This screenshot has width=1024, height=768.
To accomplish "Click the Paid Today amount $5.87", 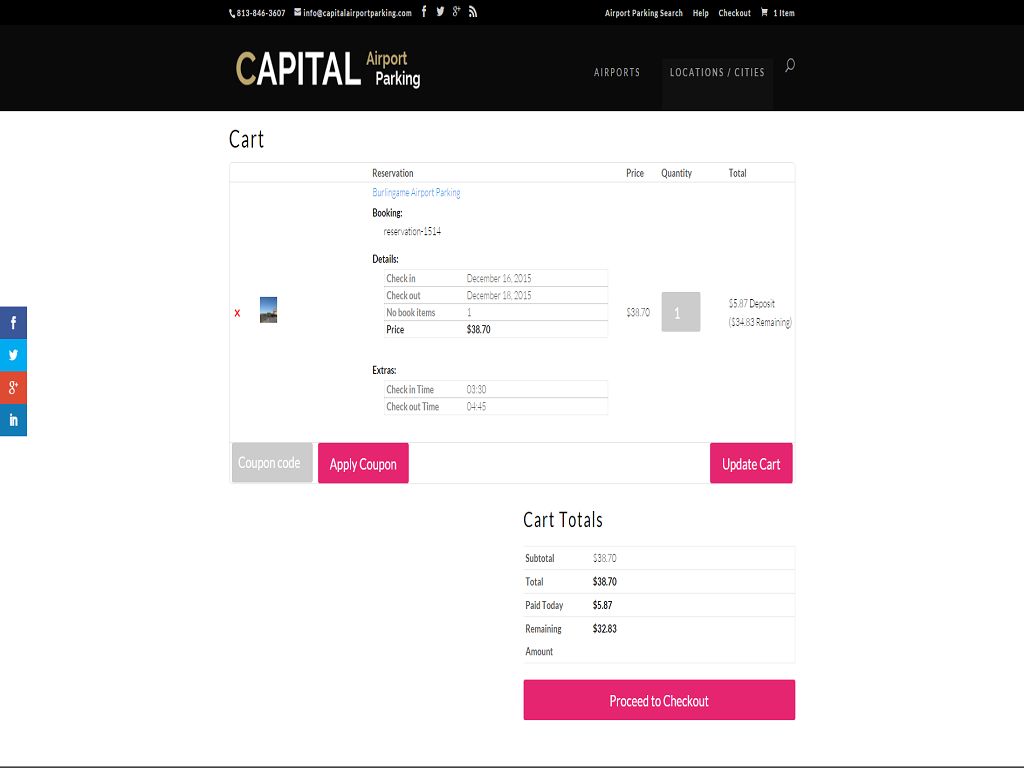I will [602, 605].
